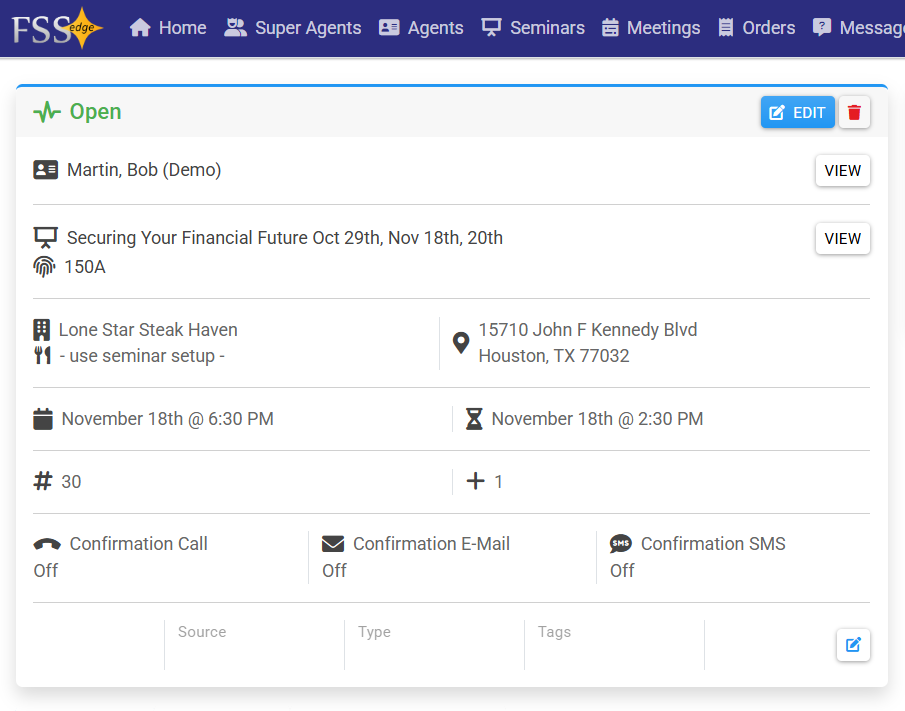View agent Martin, Bob details
The height and width of the screenshot is (711, 905).
click(x=842, y=171)
